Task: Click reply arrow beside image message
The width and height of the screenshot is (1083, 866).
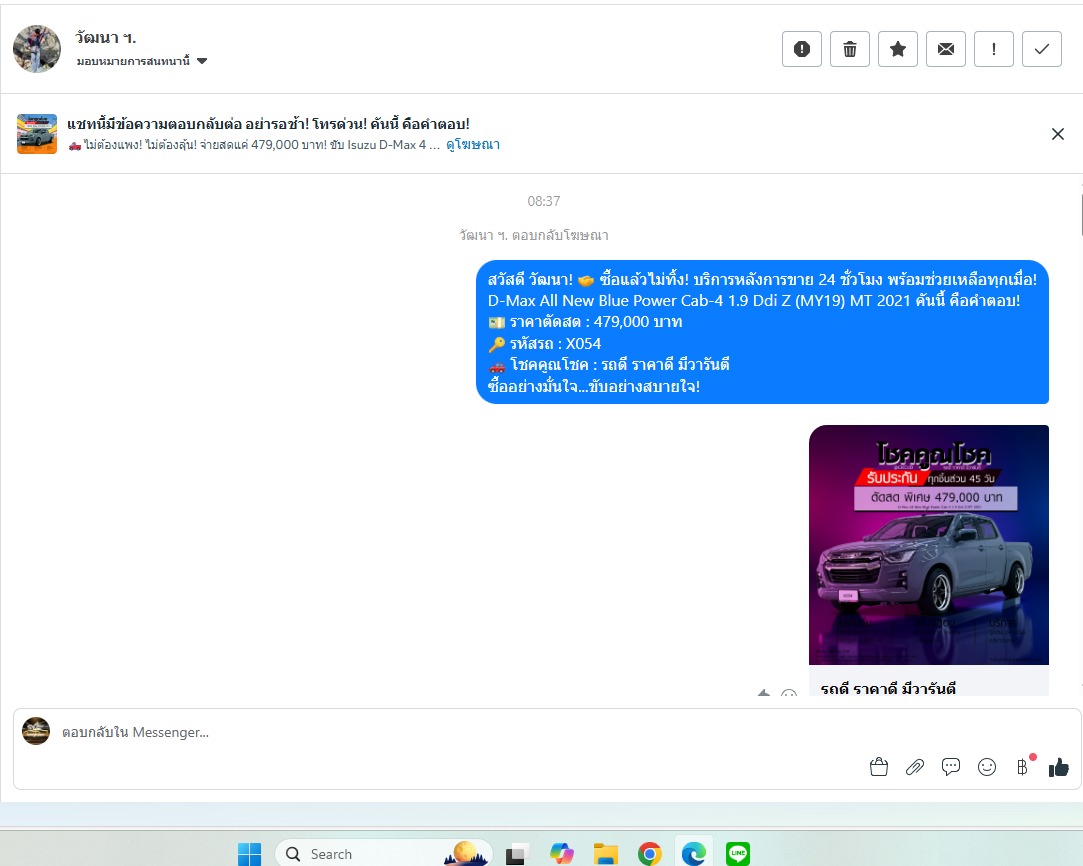Action: pyautogui.click(x=763, y=691)
